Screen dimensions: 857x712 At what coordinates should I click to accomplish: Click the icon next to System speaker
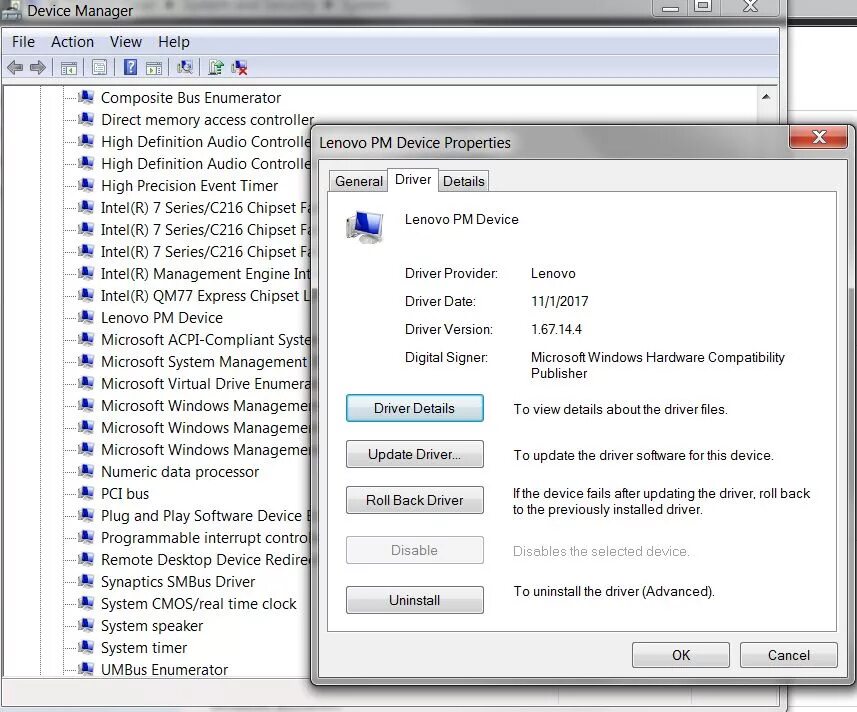[85, 625]
